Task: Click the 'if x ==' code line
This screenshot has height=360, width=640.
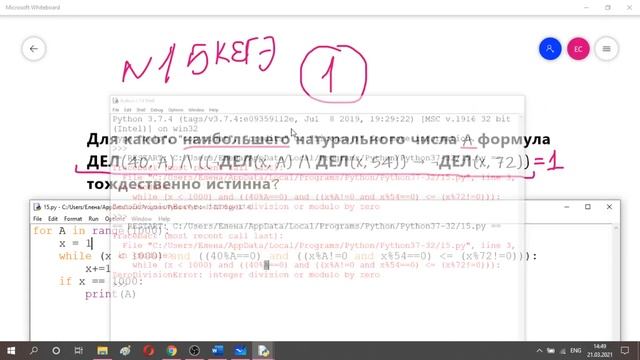Action: click(100, 281)
